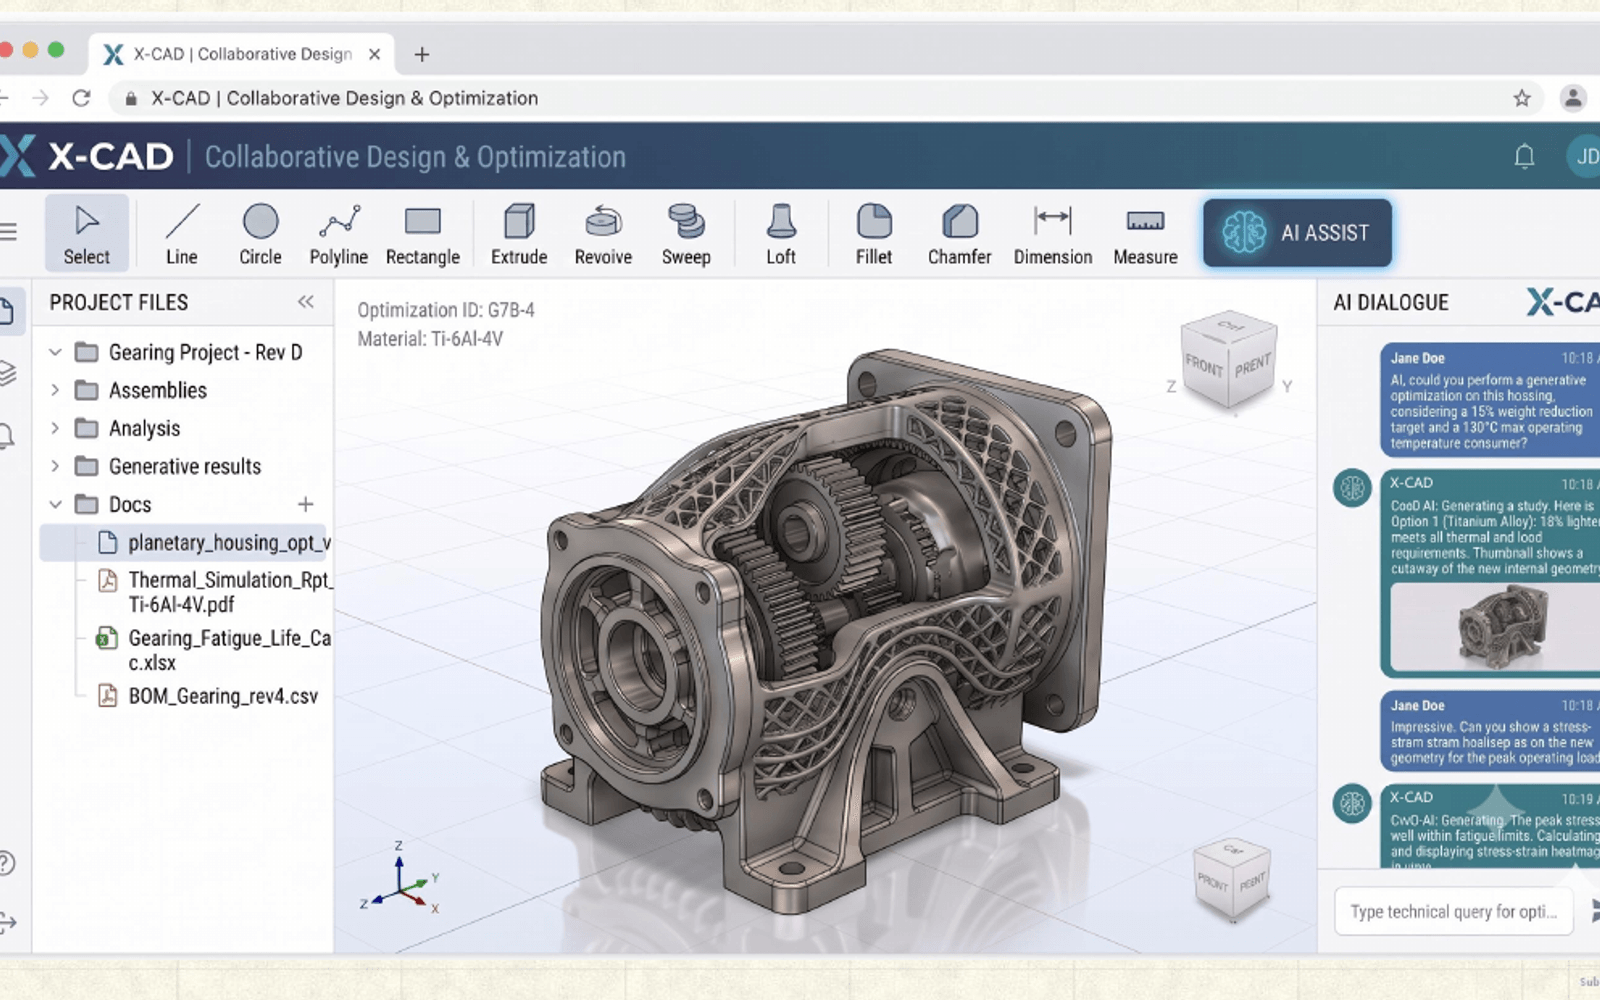Activate the Measure tool
Image resolution: width=1600 pixels, height=1000 pixels.
coord(1146,233)
